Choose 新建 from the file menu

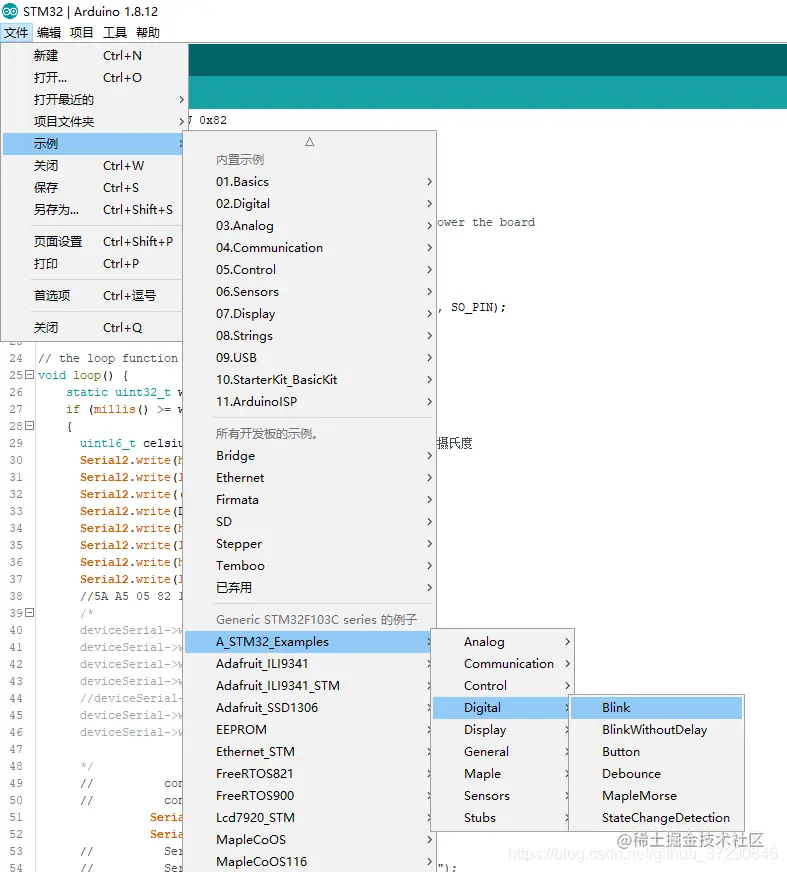(93, 56)
